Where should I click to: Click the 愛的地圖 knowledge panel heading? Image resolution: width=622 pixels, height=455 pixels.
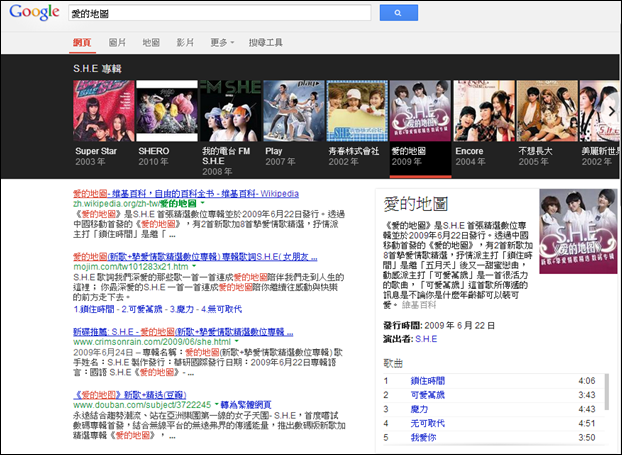tap(416, 204)
